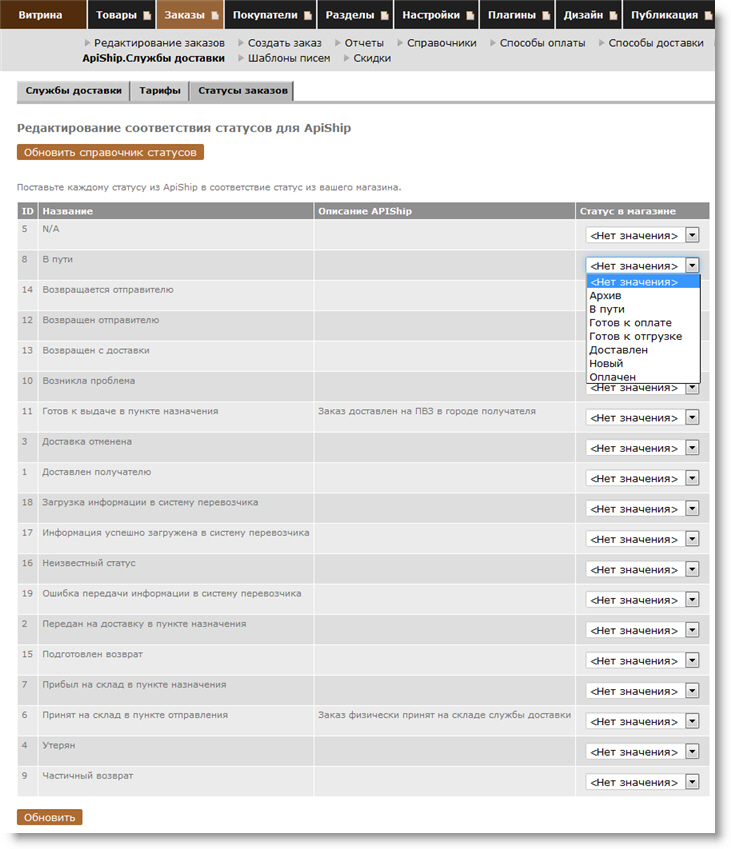Click Заказ доставлен на ПВЗ description

[427, 411]
